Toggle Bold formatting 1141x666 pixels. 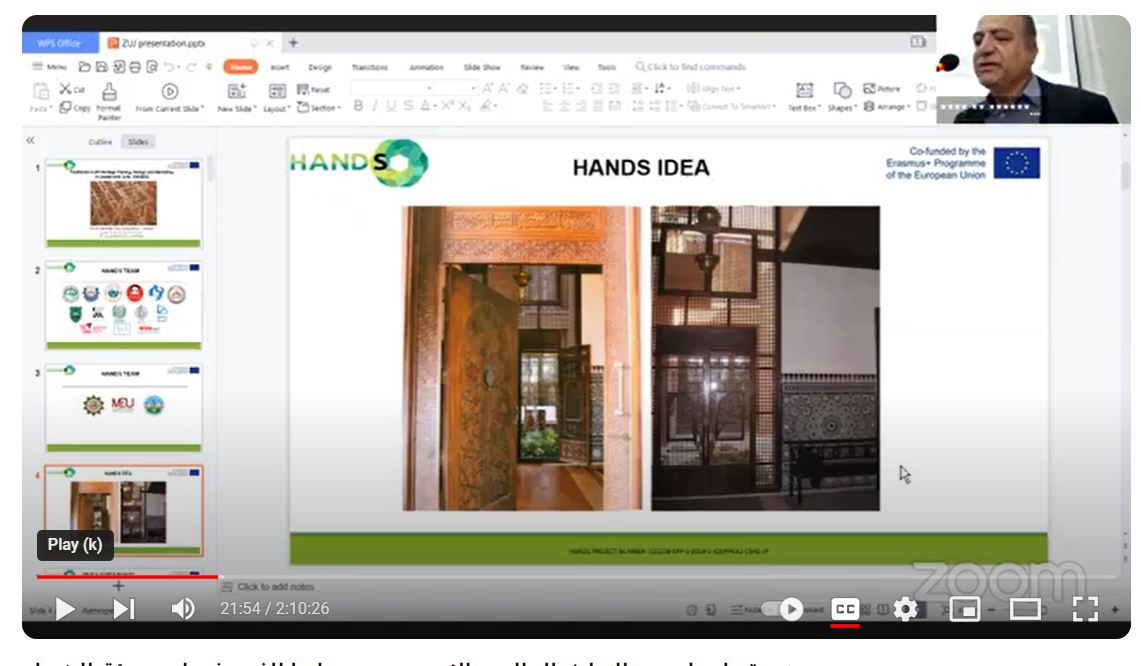point(358,106)
